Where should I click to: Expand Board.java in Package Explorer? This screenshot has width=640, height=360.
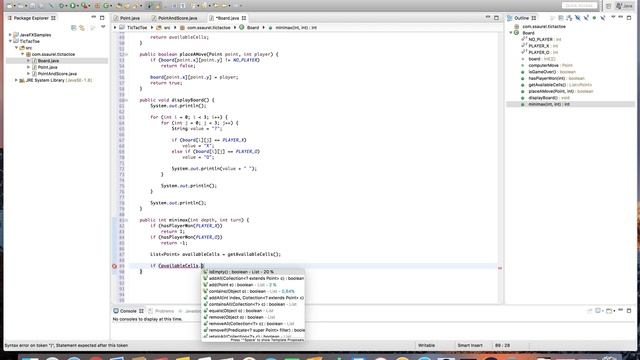pos(29,61)
